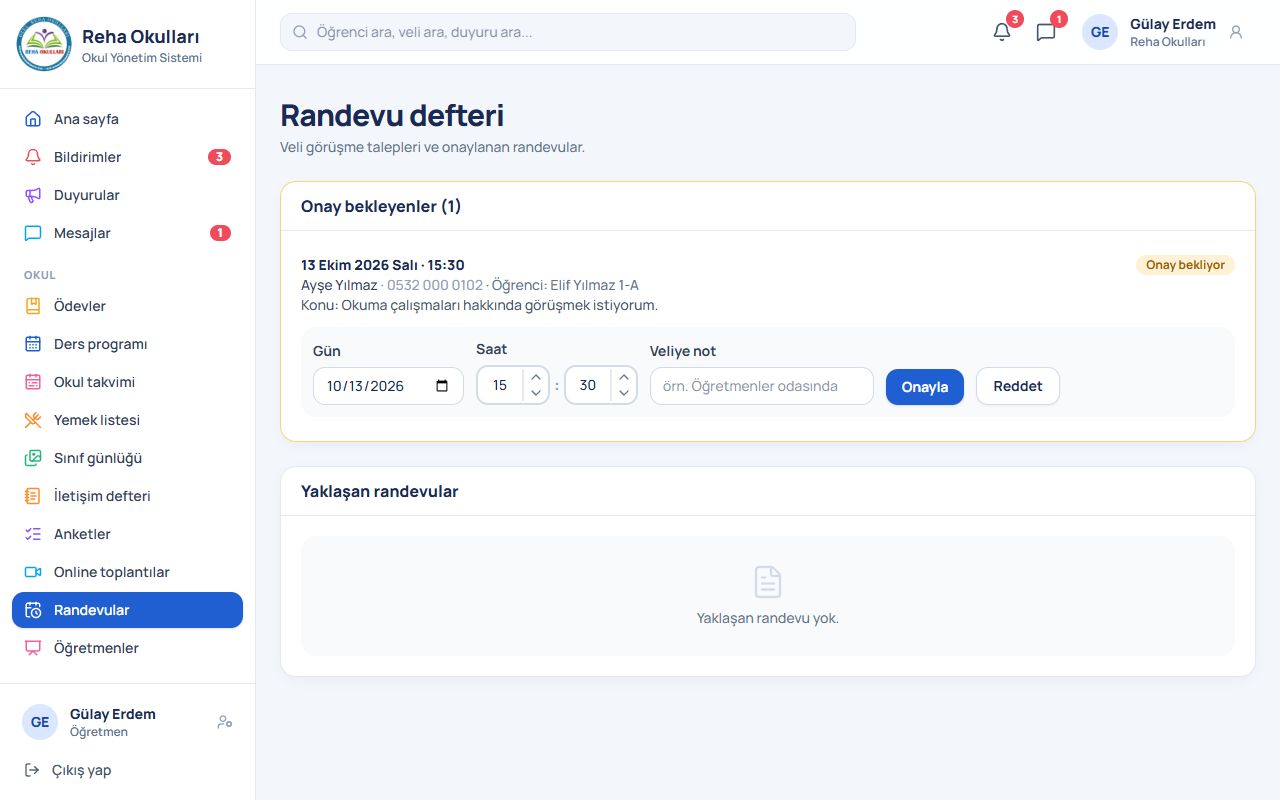The image size is (1280, 800).
Task: Click the Onay bekleyenler (1) heading
Action: pyautogui.click(x=381, y=206)
